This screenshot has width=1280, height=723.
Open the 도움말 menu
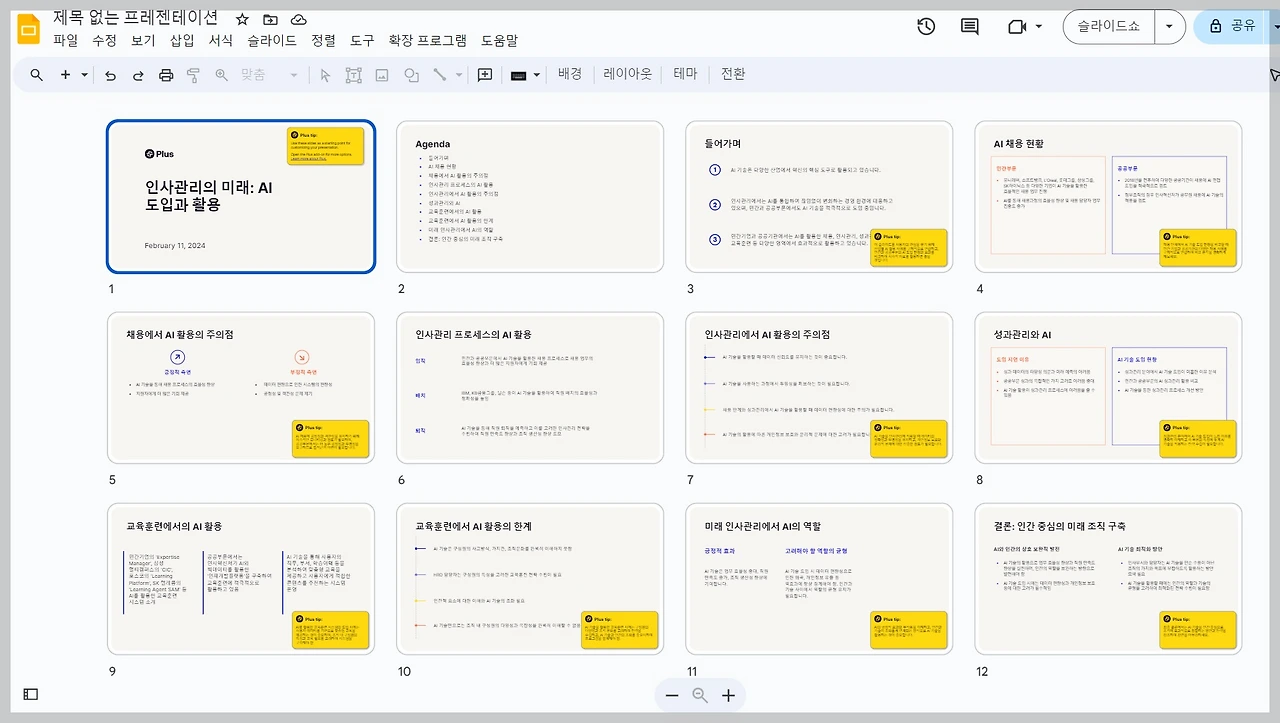coord(499,41)
